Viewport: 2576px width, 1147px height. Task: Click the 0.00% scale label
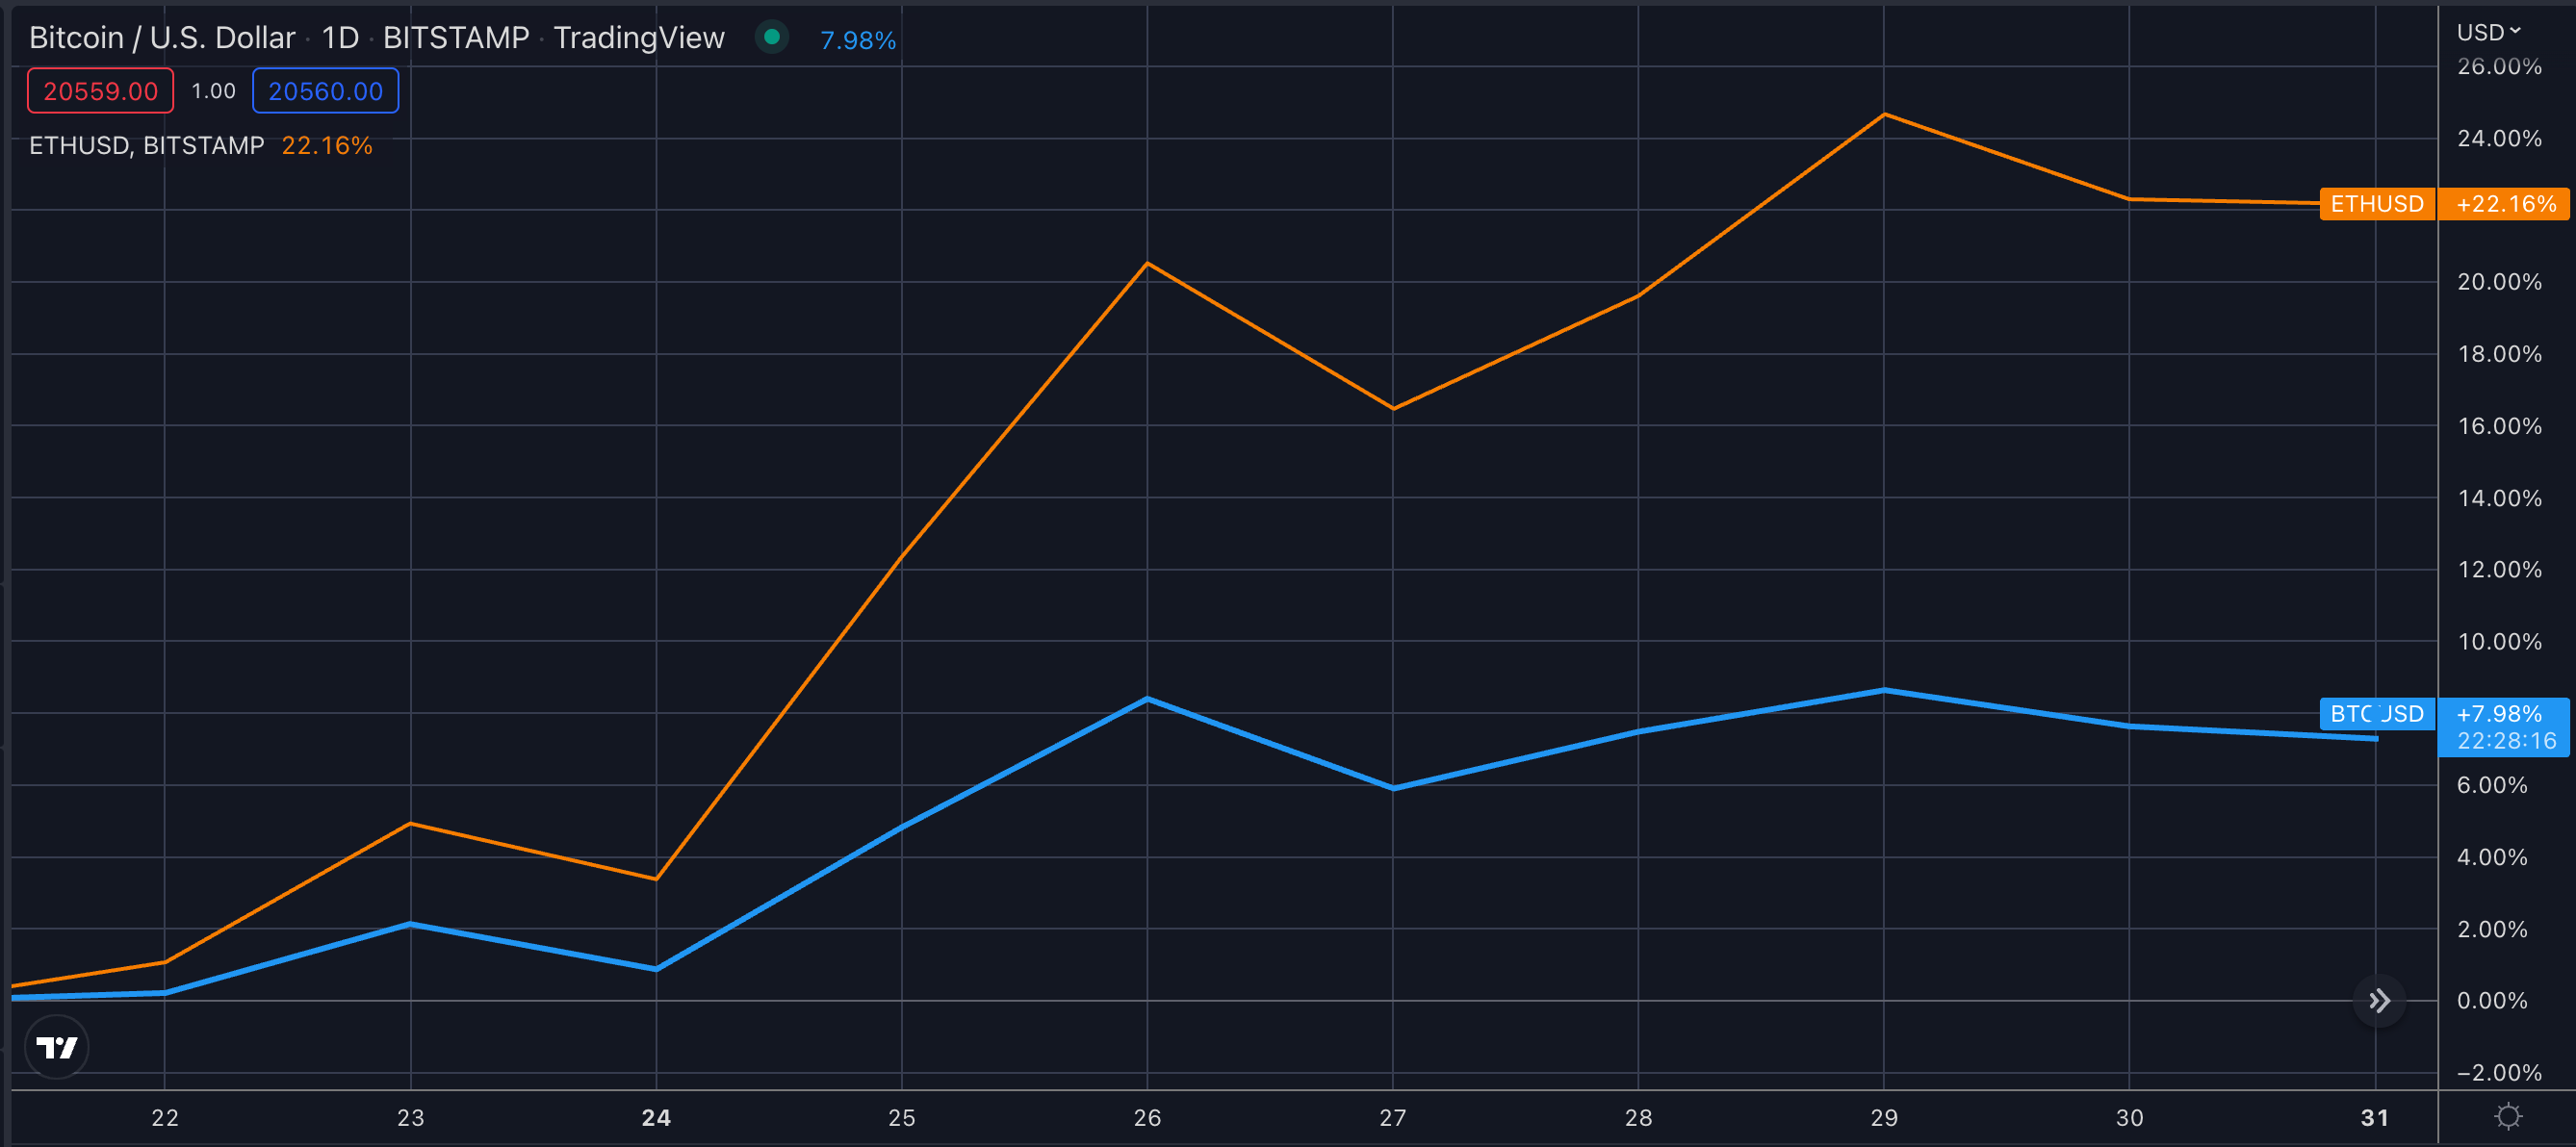(2492, 1000)
